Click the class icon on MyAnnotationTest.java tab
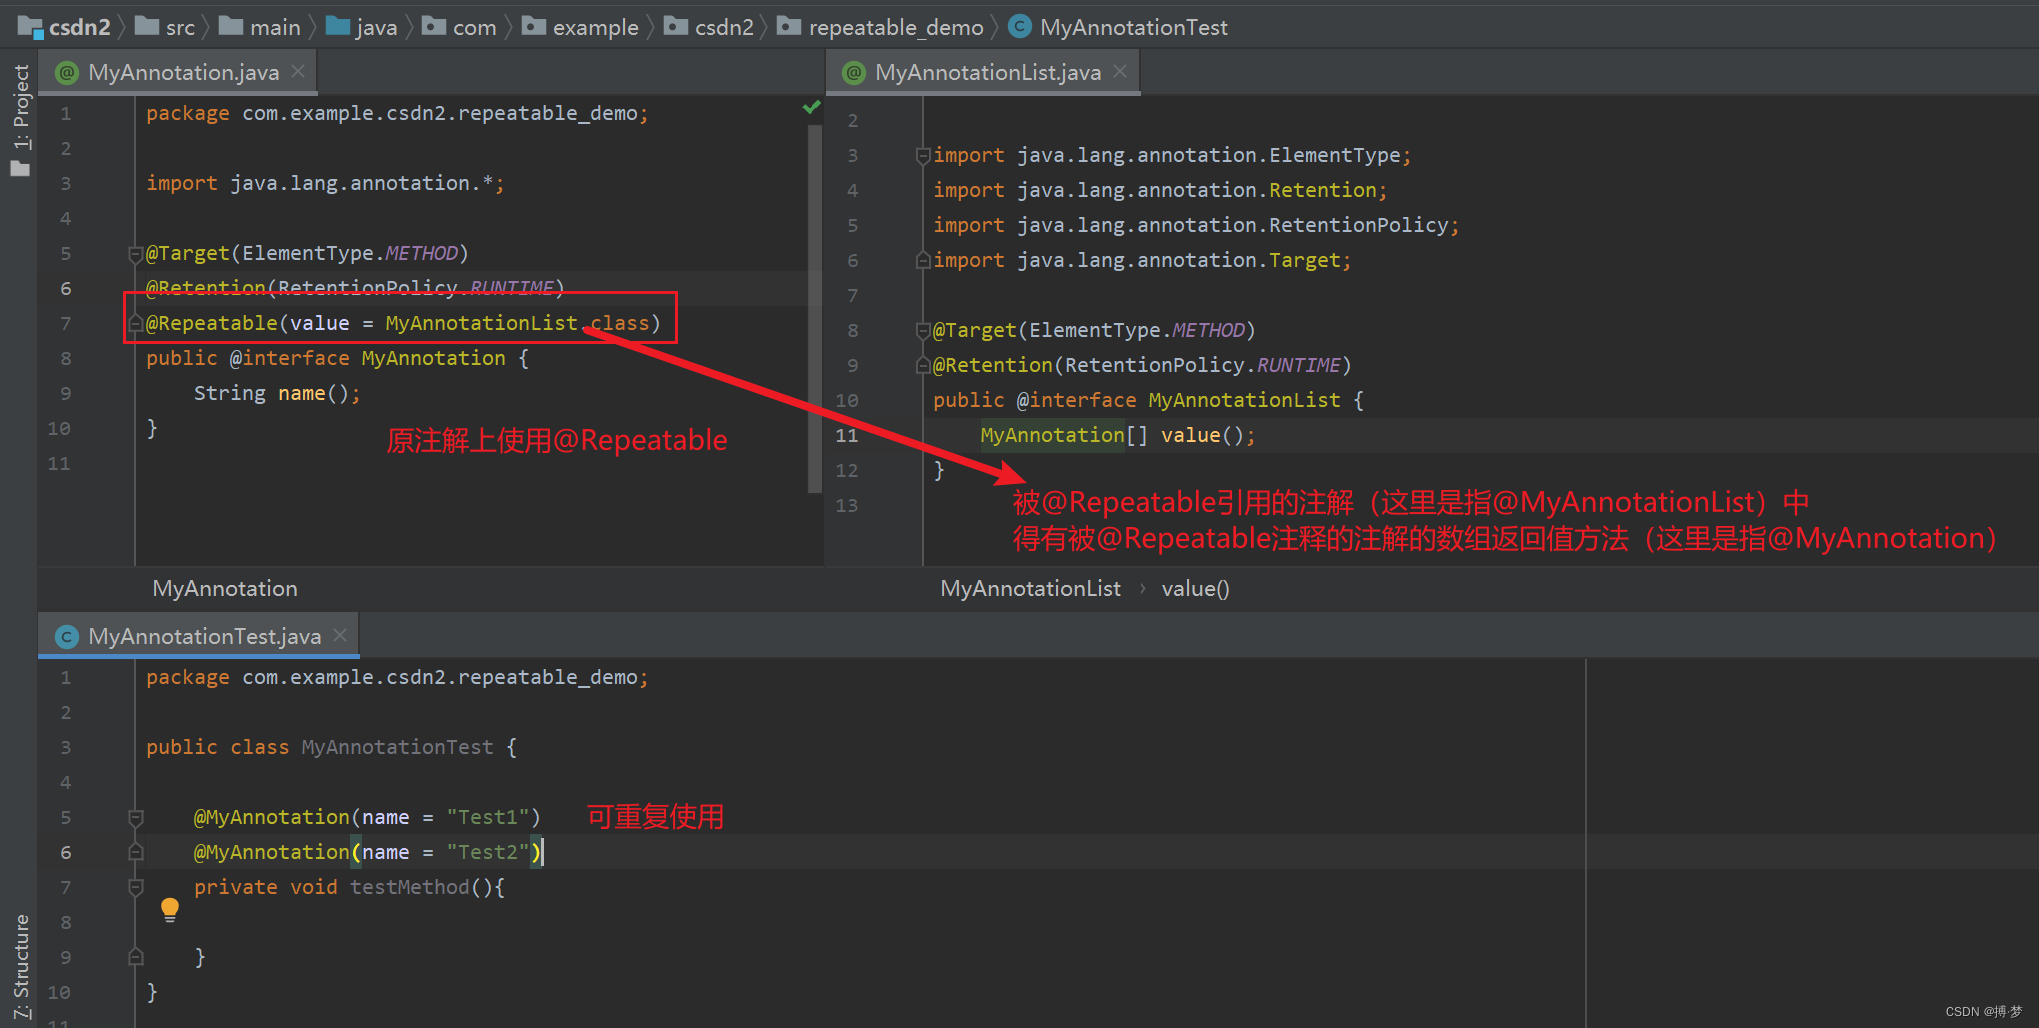Screen dimensions: 2039x1028 pos(67,636)
